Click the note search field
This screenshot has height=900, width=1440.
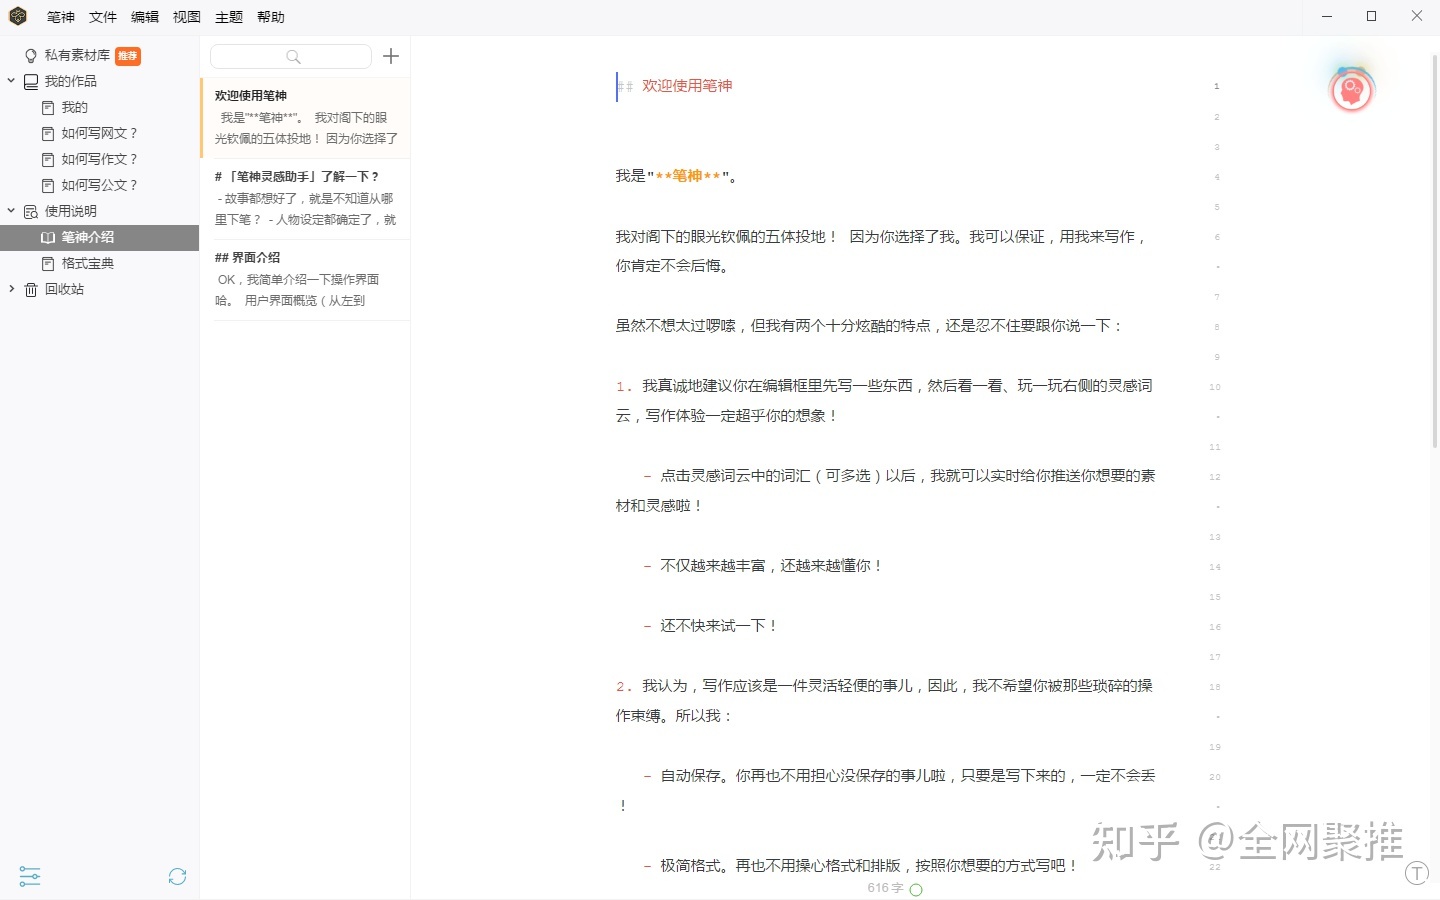click(291, 57)
